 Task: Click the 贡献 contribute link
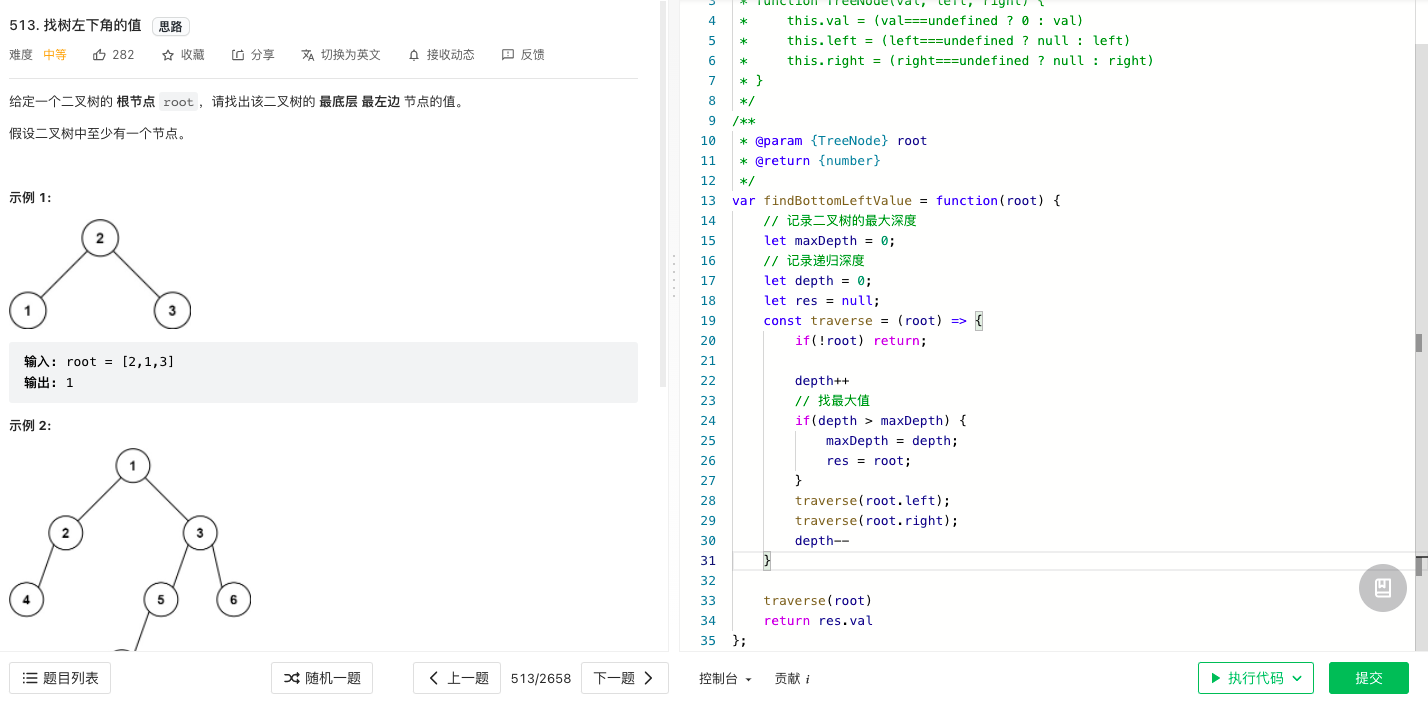tap(792, 678)
